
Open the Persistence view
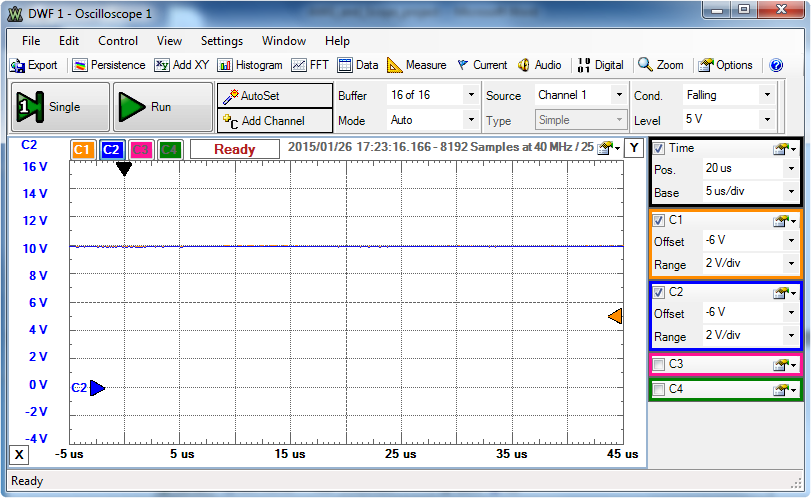click(x=109, y=65)
